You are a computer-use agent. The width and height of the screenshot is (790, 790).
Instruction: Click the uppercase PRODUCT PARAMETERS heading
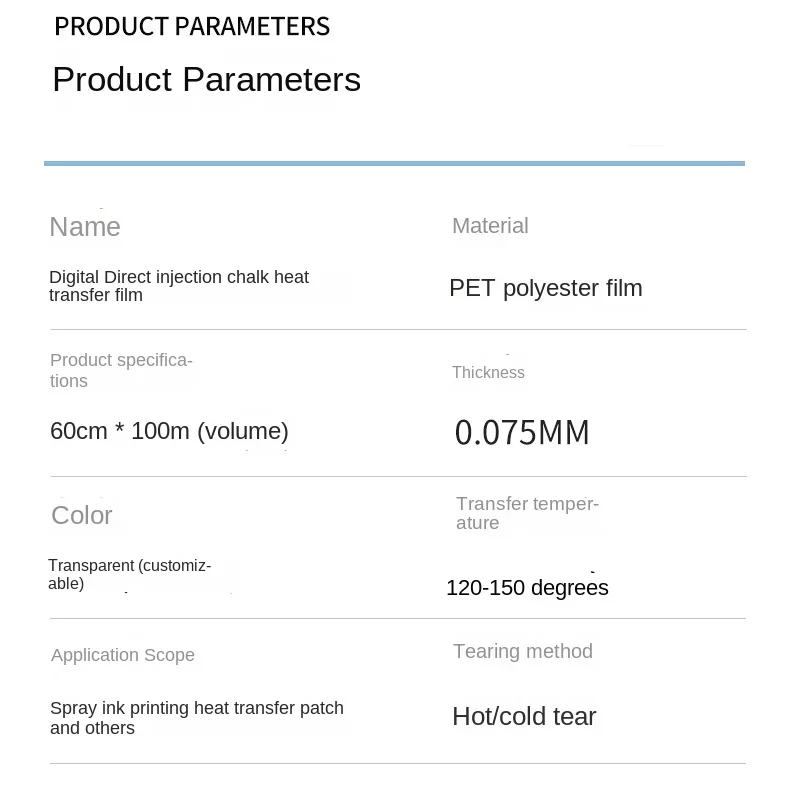[192, 27]
